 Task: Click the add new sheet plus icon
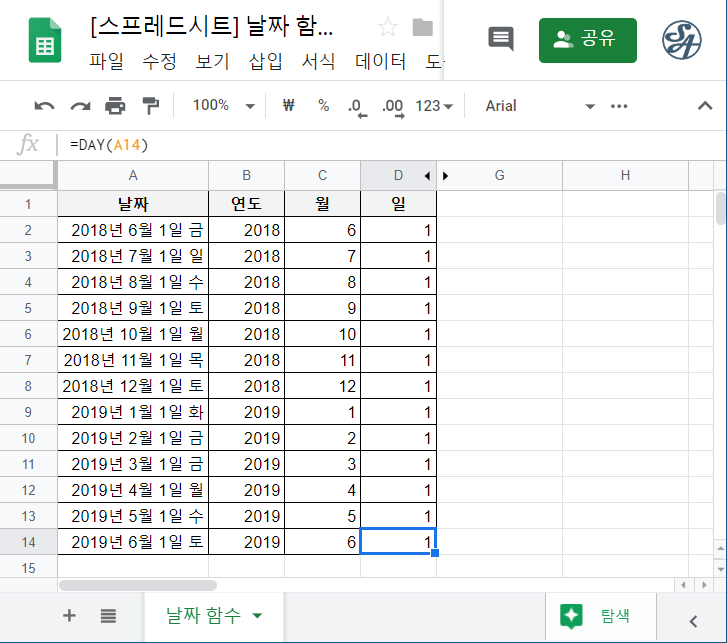[69, 616]
